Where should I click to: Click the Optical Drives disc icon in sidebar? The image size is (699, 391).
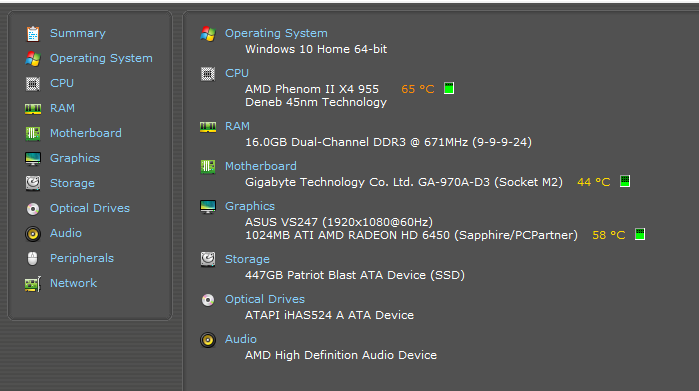pyautogui.click(x=33, y=209)
